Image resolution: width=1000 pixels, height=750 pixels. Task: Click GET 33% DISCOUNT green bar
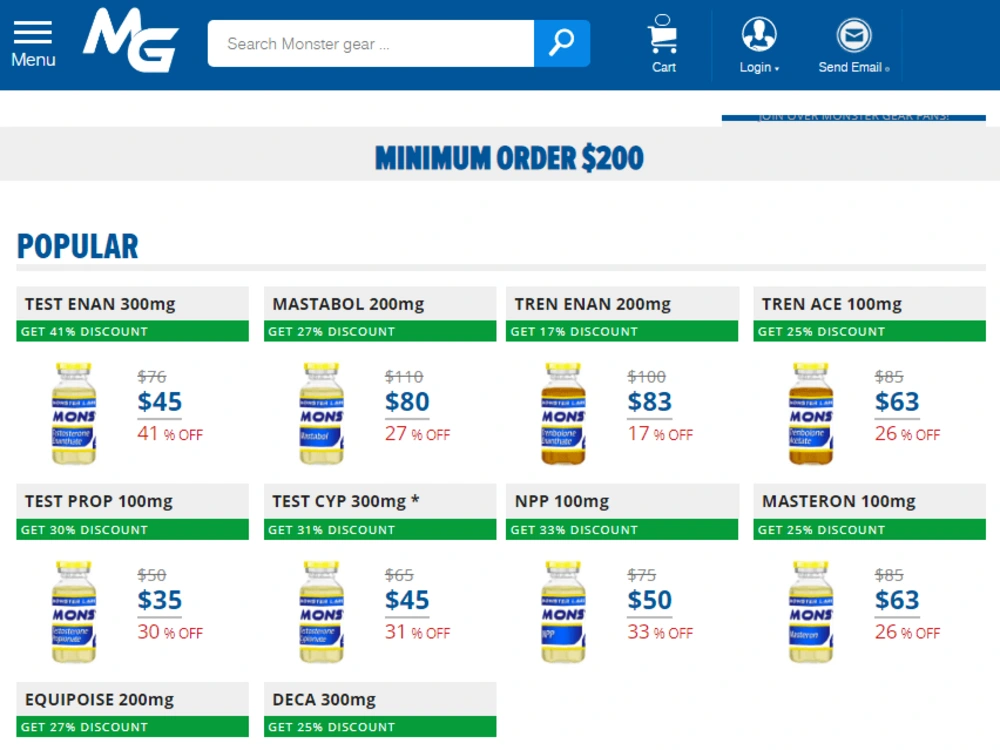coord(622,529)
